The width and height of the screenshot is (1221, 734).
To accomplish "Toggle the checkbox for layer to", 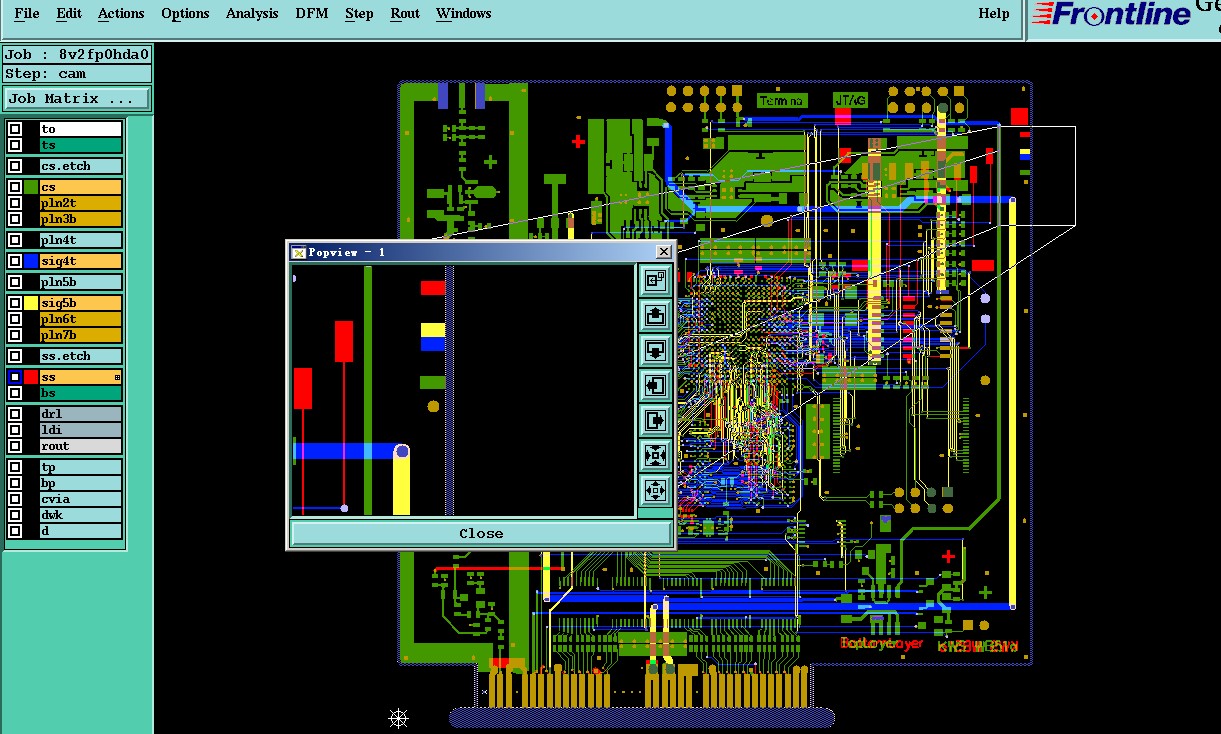I will (x=15, y=129).
